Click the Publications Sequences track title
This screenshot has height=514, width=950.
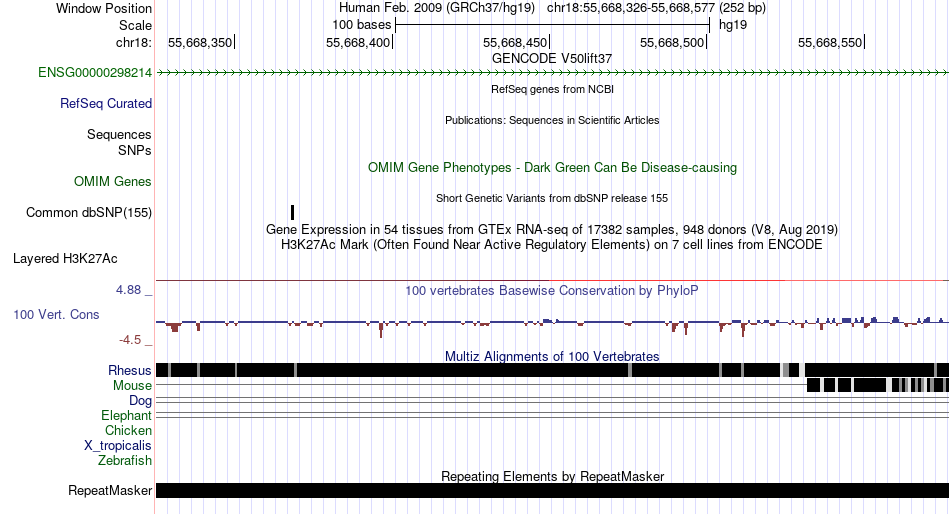pos(552,120)
